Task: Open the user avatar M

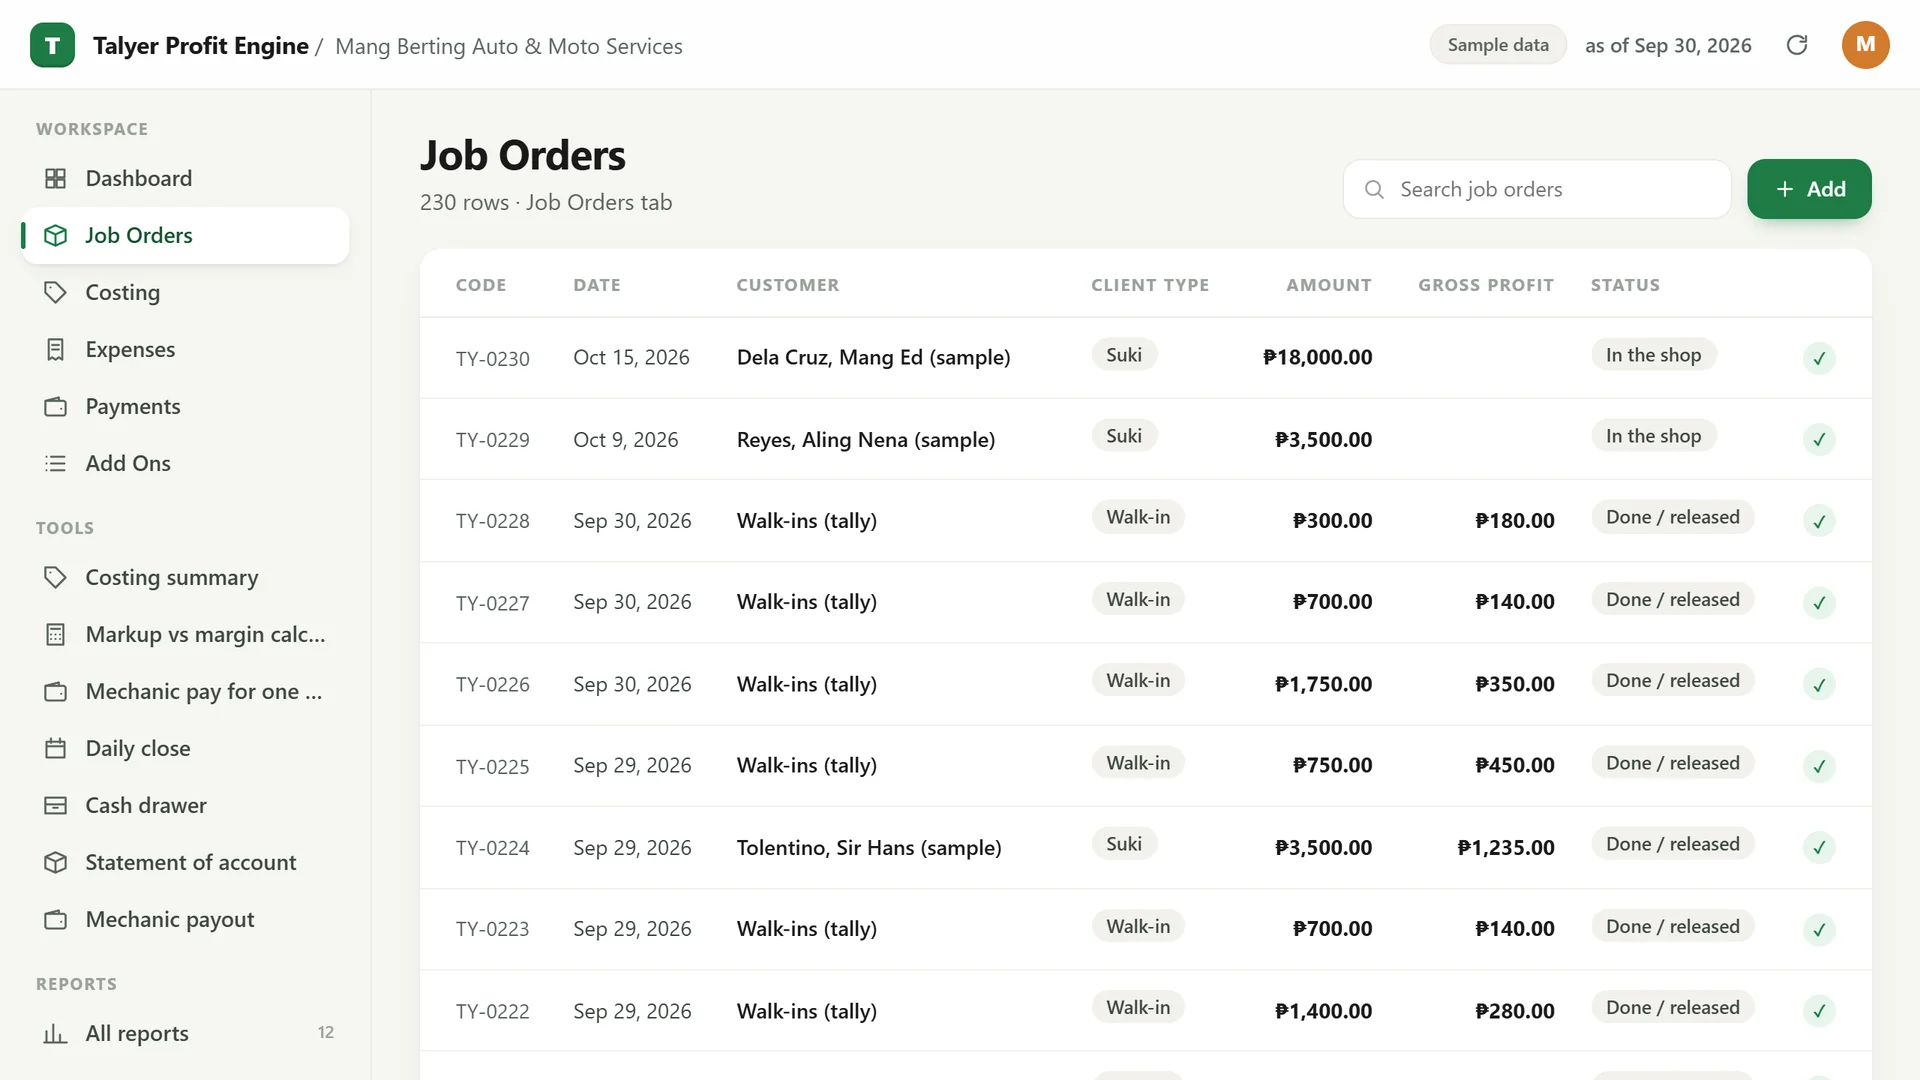Action: [x=1865, y=45]
